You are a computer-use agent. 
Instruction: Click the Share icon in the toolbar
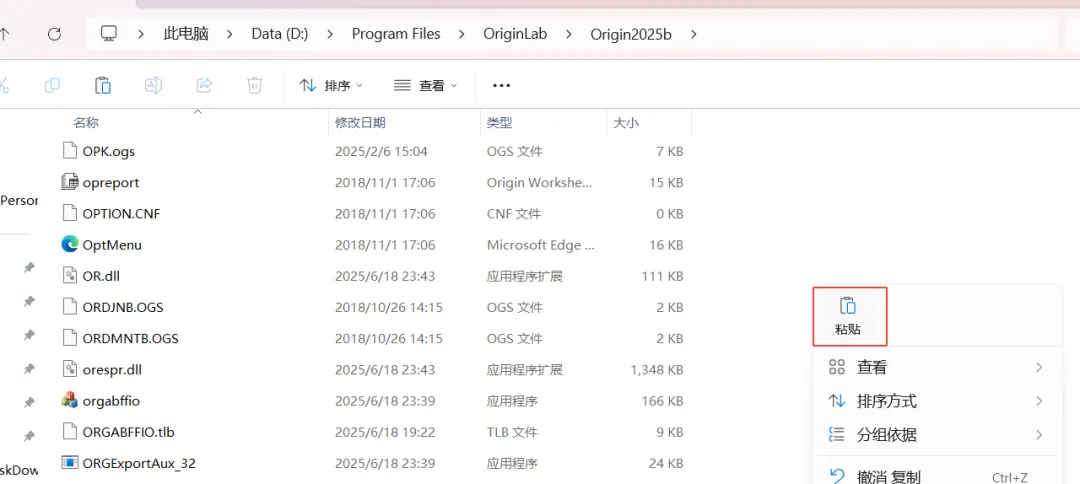tap(204, 85)
